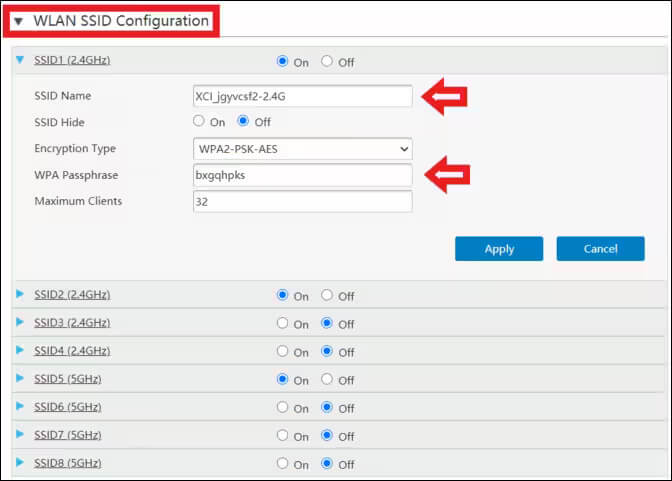Turn off SSID5 radio option
The height and width of the screenshot is (481, 672).
point(327,380)
